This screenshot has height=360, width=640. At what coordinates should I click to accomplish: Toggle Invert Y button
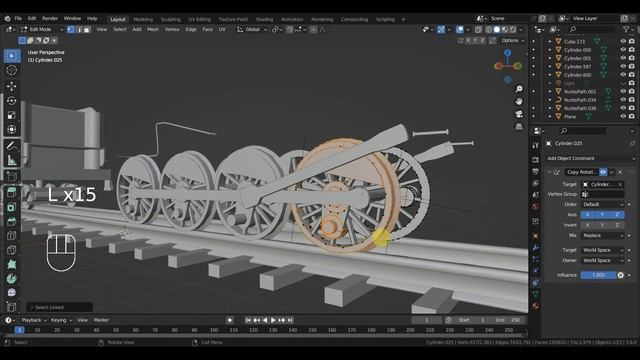(x=602, y=225)
